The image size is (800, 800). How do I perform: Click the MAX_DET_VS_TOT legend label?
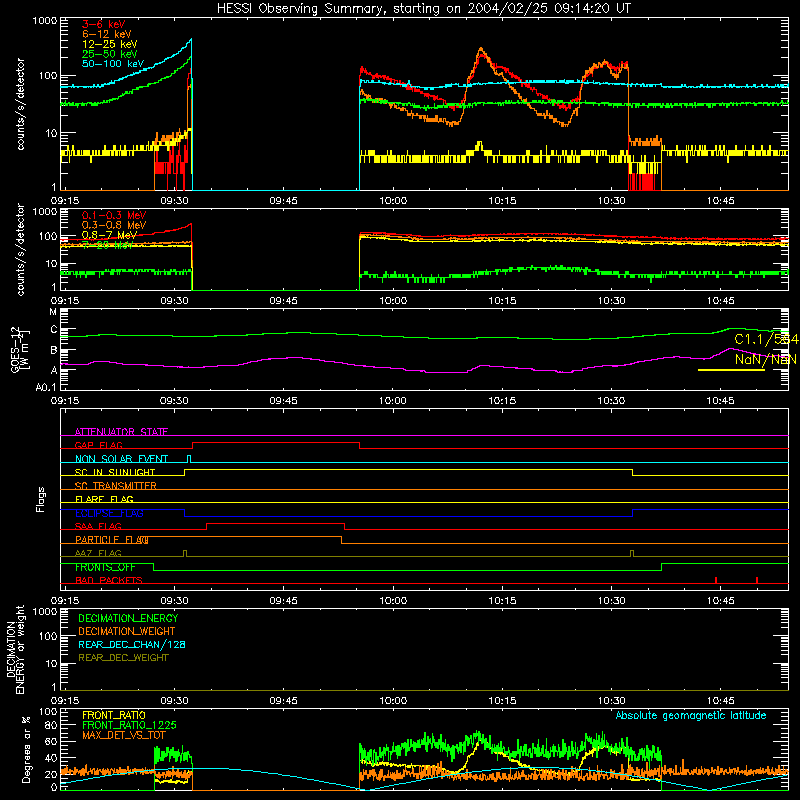point(123,735)
